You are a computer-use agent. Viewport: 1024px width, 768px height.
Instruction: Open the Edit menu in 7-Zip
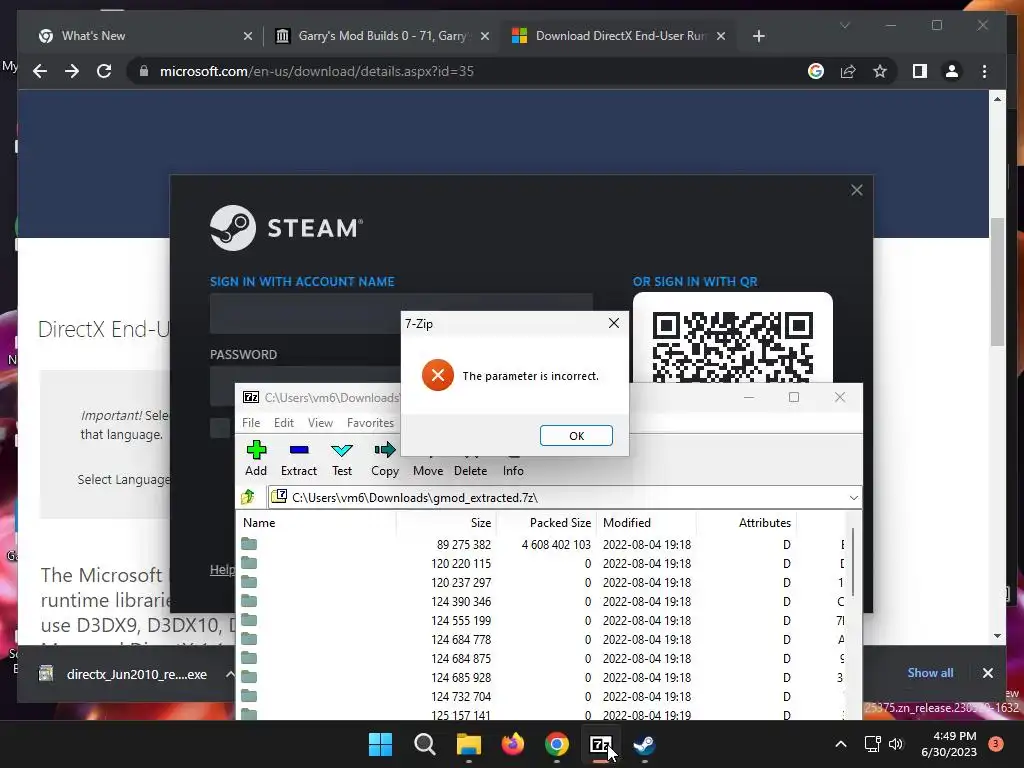pos(283,423)
